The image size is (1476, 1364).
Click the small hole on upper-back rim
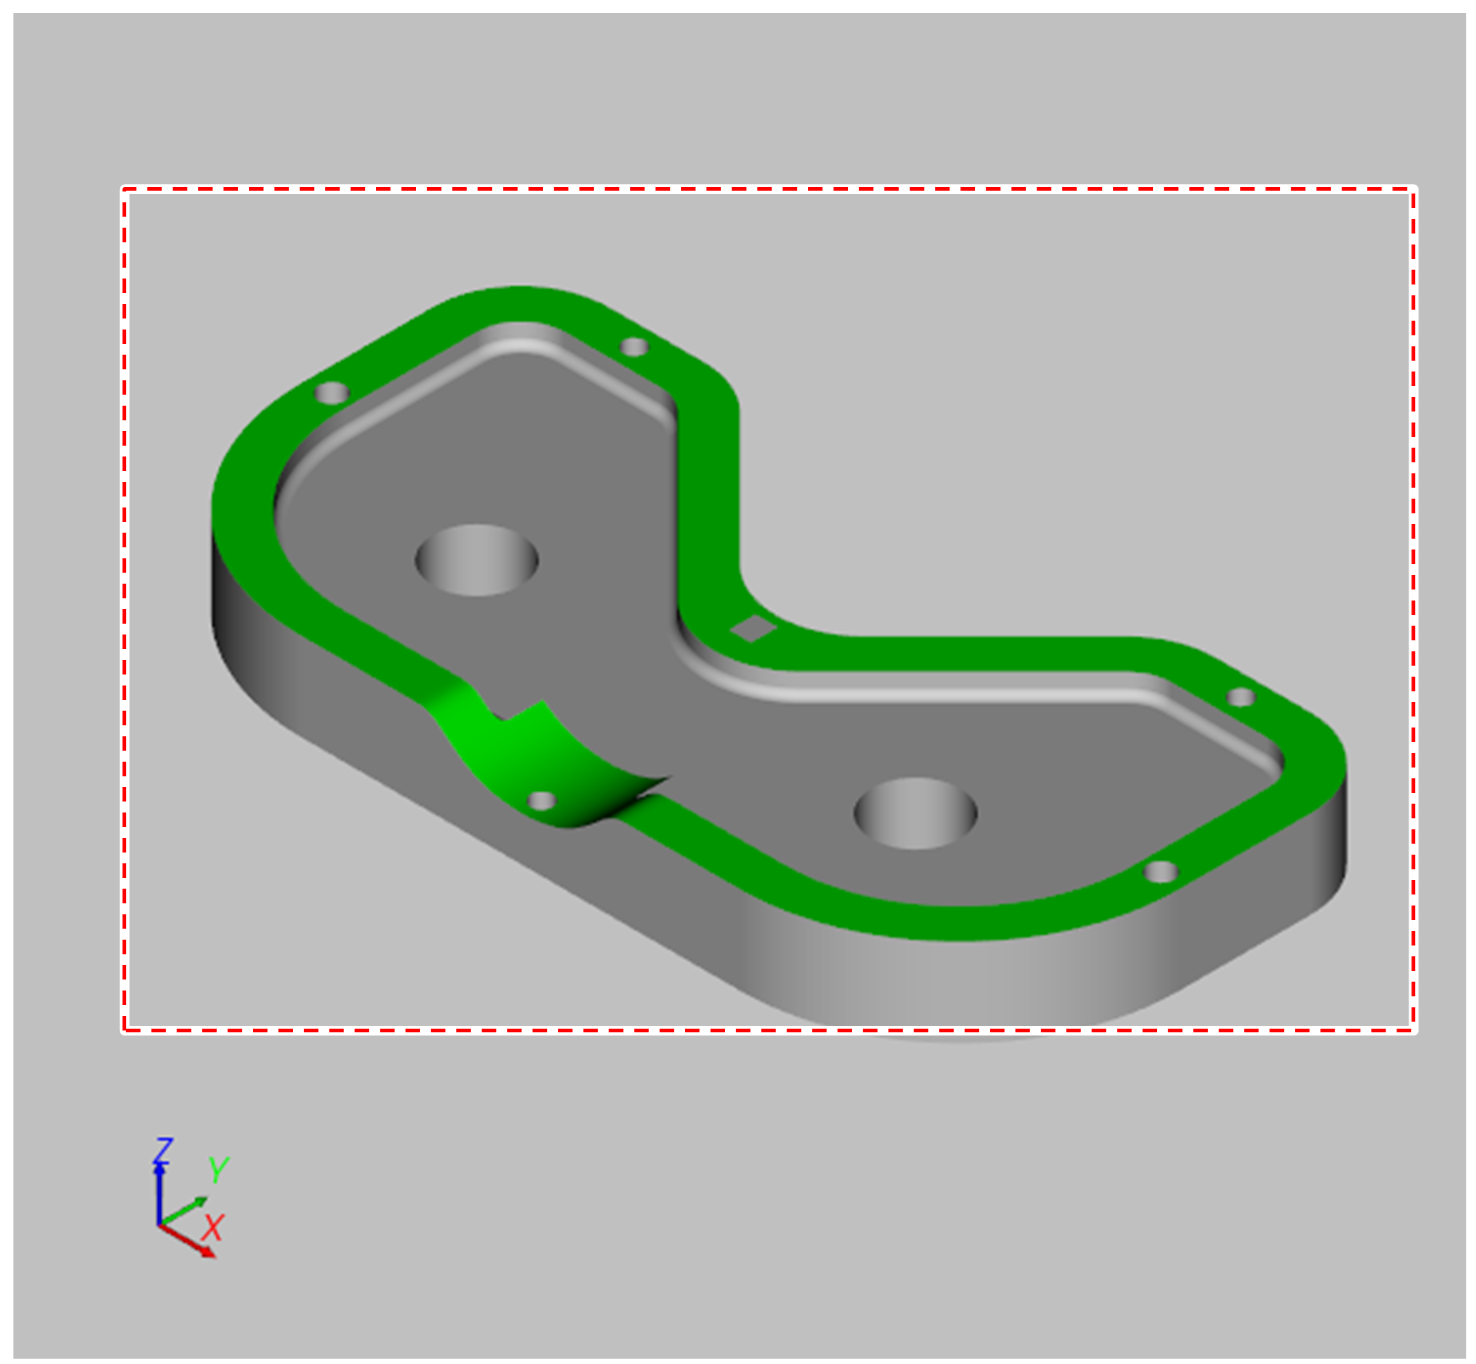(635, 347)
